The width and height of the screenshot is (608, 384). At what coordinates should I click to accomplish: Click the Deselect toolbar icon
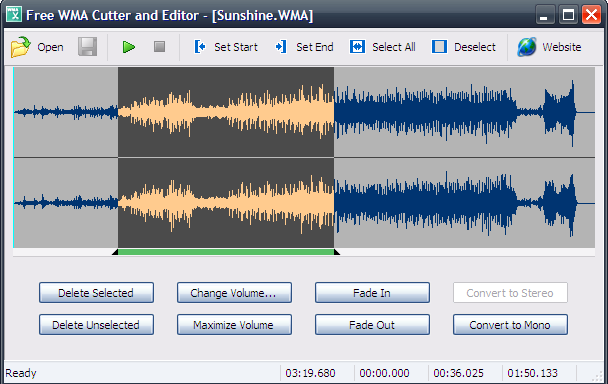pos(439,47)
